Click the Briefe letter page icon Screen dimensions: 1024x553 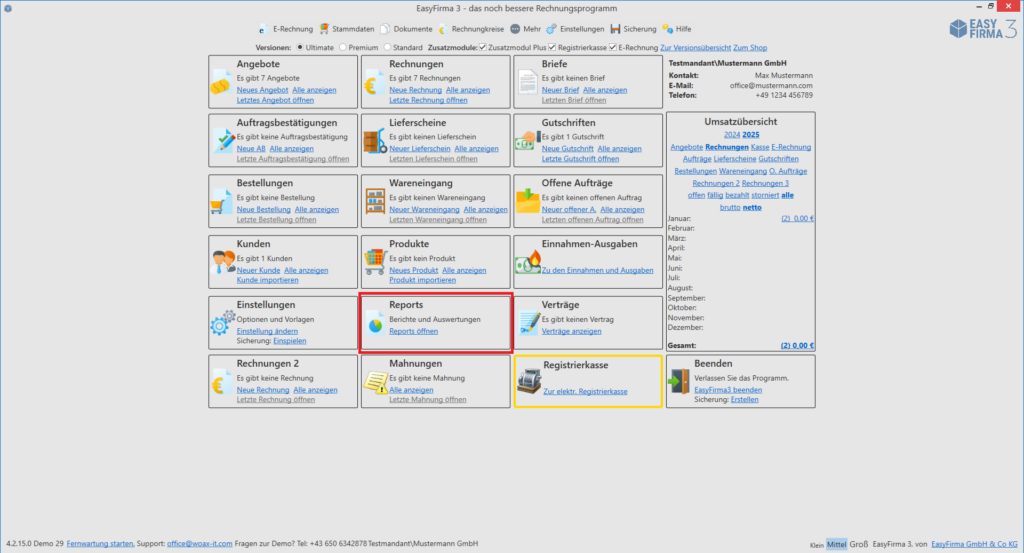[527, 84]
